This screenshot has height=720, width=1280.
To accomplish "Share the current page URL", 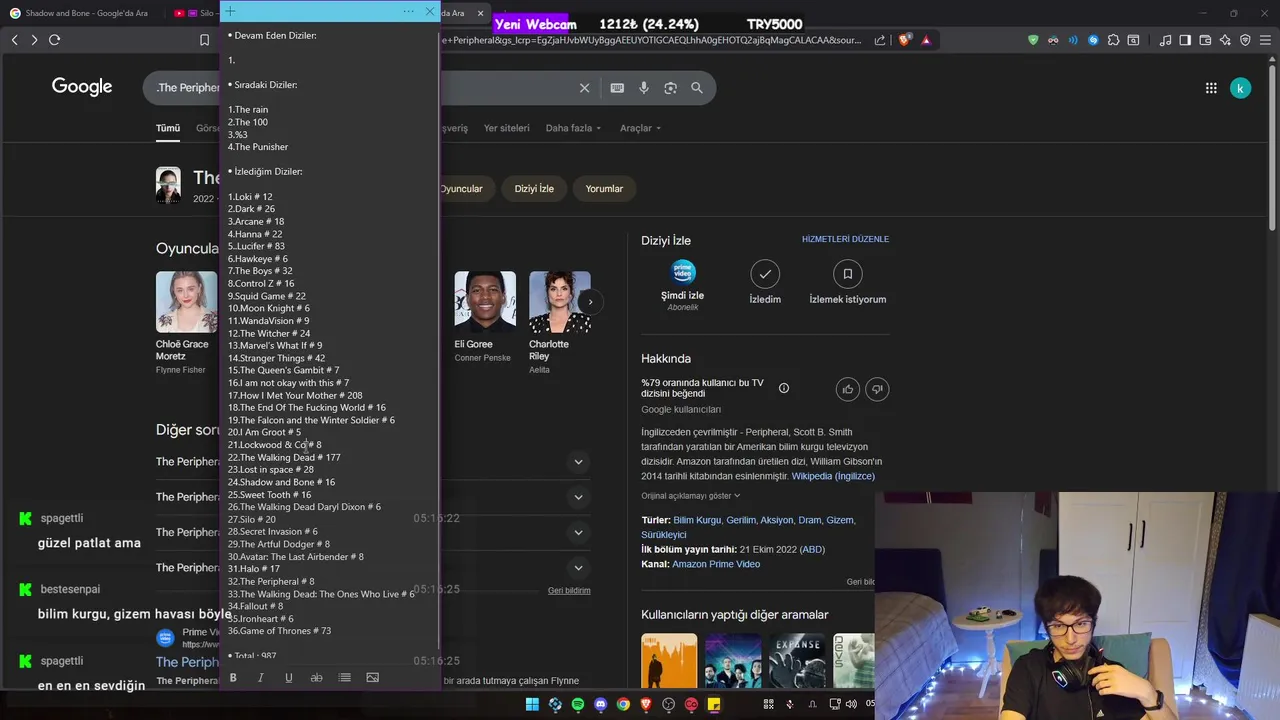I will (x=880, y=40).
